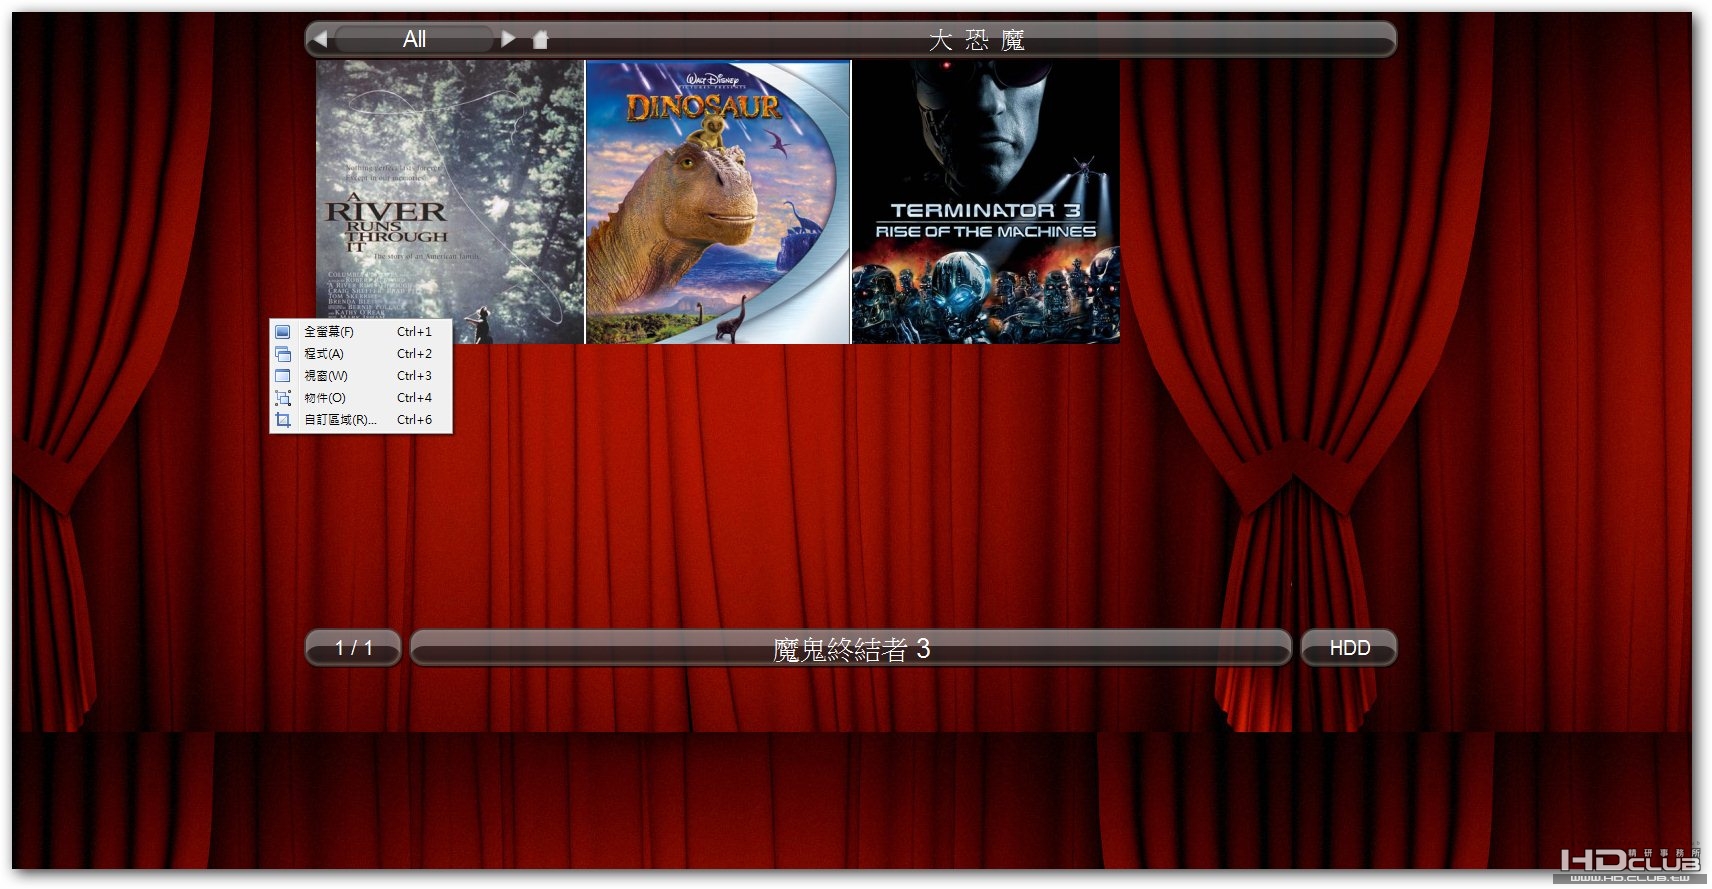1712x889 pixels.
Task: Go to next category with right arrow
Action: tap(508, 39)
